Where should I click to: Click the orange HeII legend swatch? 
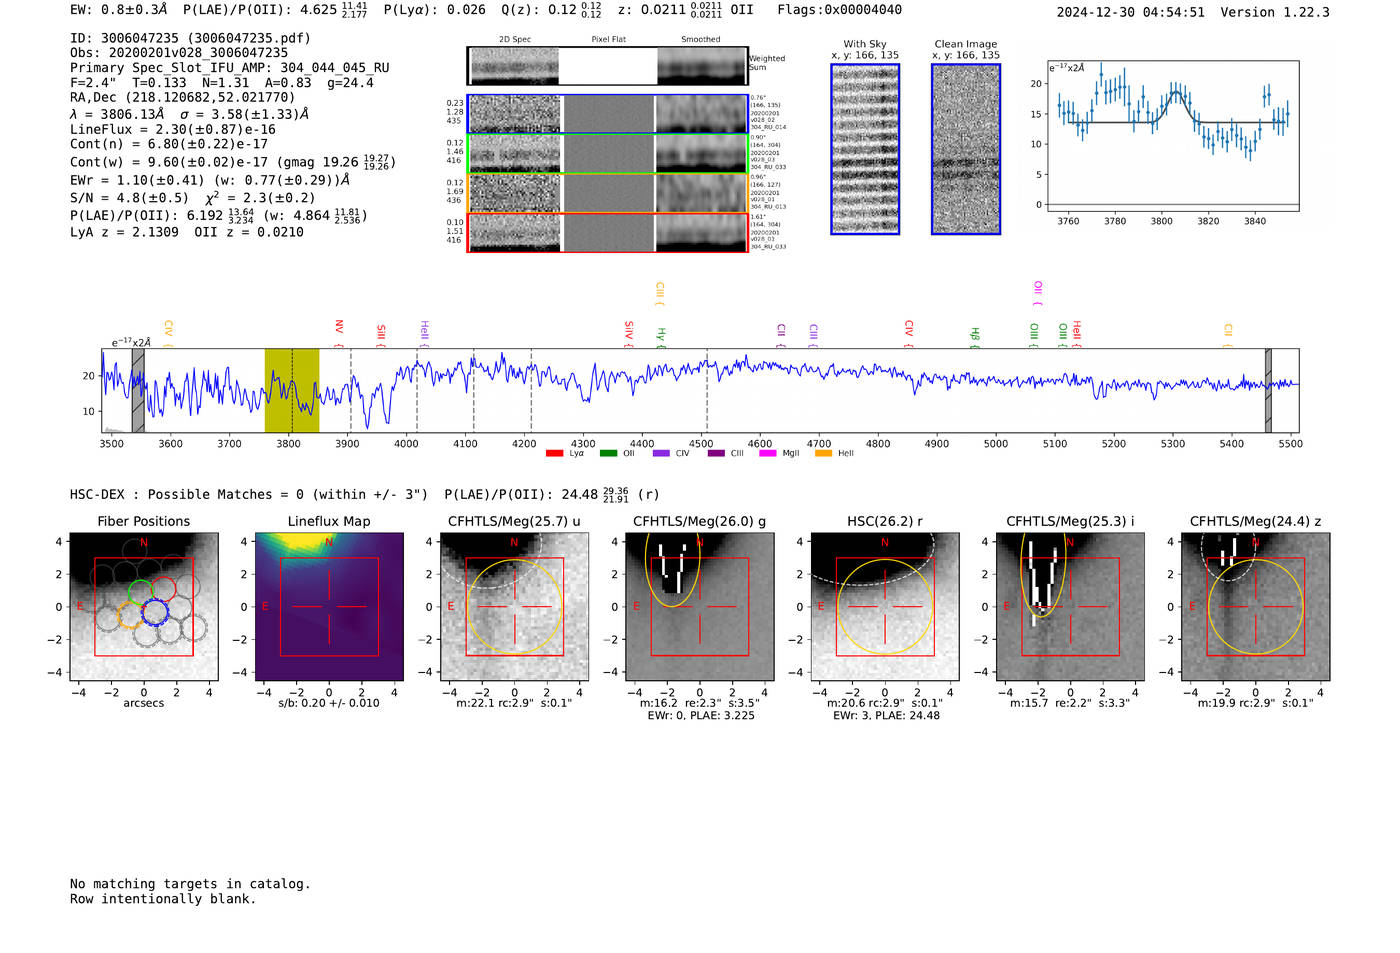pyautogui.click(x=824, y=454)
